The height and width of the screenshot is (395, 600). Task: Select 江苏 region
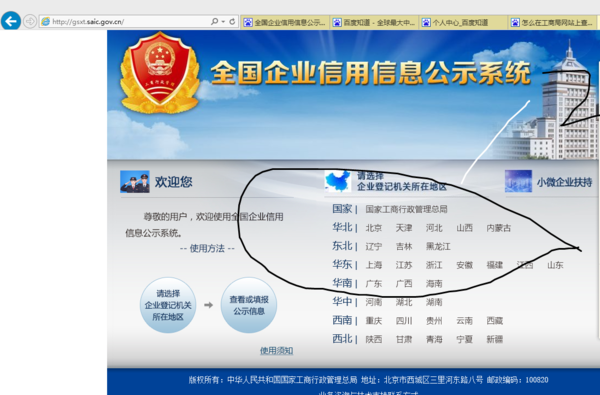point(404,265)
